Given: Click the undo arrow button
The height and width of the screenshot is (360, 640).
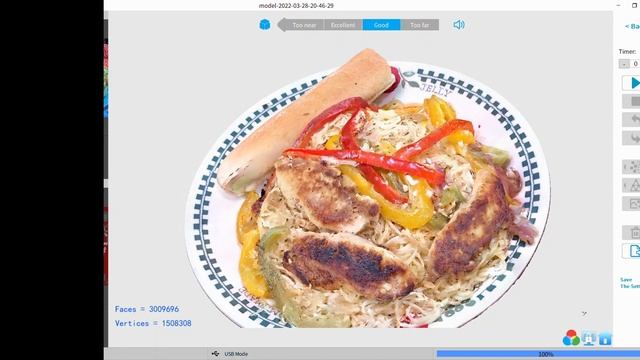Looking at the screenshot, I should pos(632,120).
